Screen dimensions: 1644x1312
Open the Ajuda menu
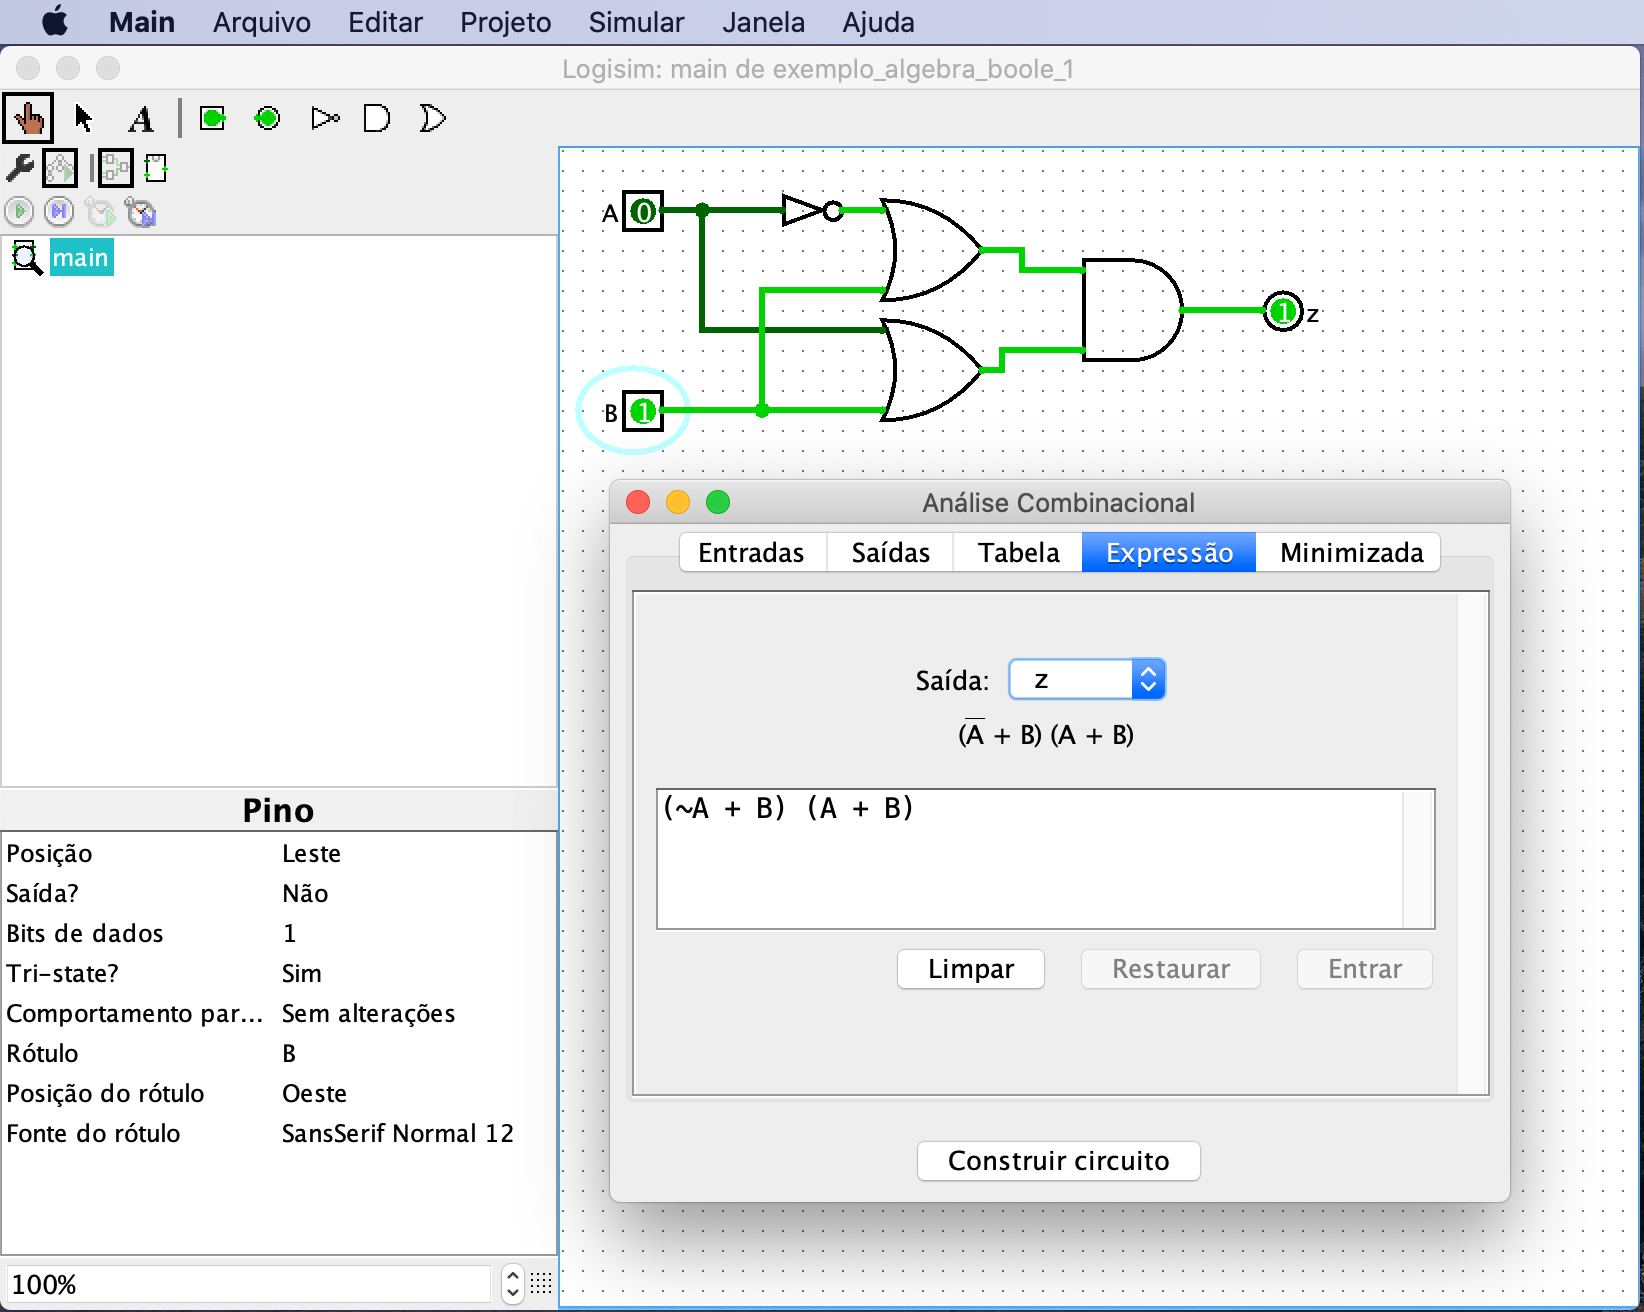pos(878,22)
